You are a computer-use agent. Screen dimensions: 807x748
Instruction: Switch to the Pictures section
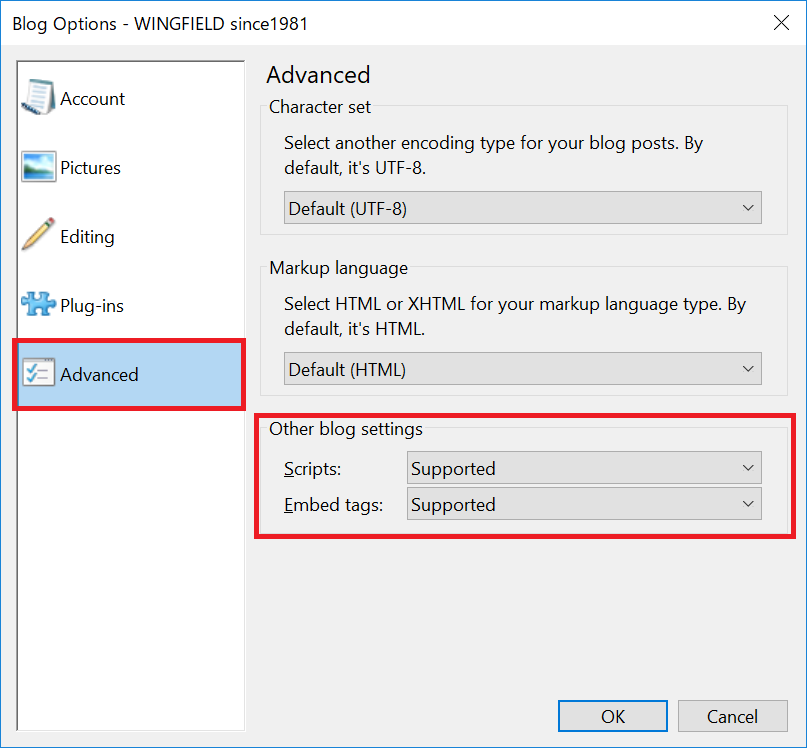click(x=90, y=168)
